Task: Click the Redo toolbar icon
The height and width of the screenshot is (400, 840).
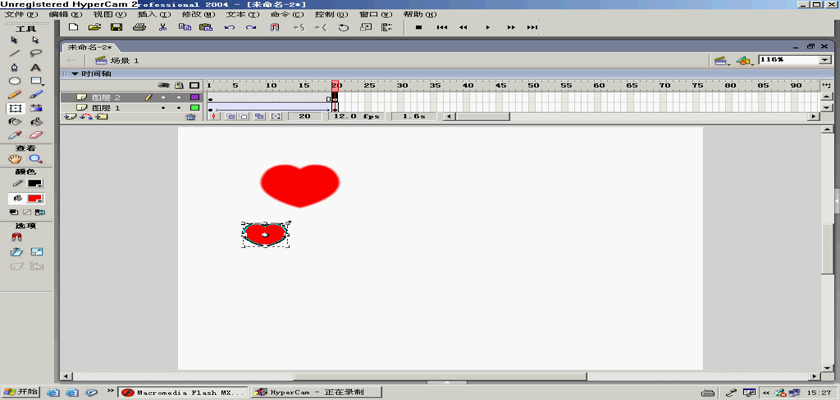Action: click(x=251, y=27)
